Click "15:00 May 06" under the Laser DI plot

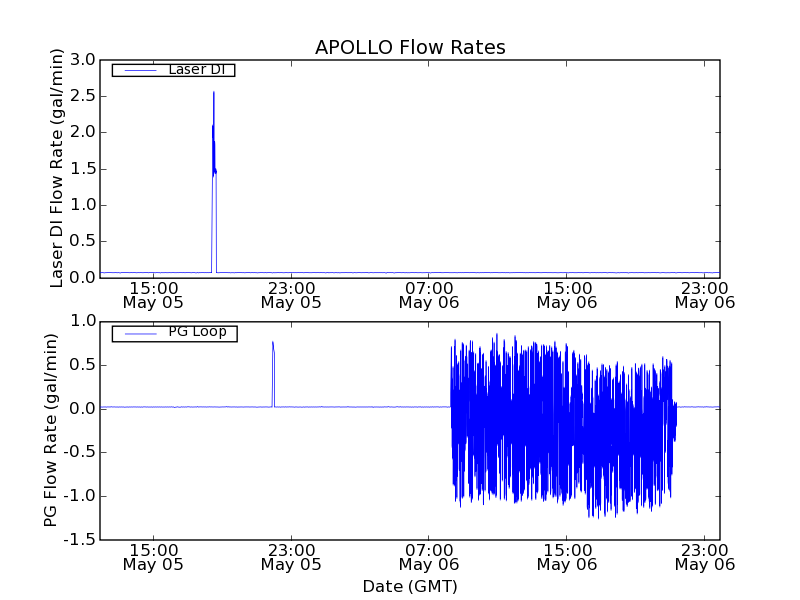(567, 295)
